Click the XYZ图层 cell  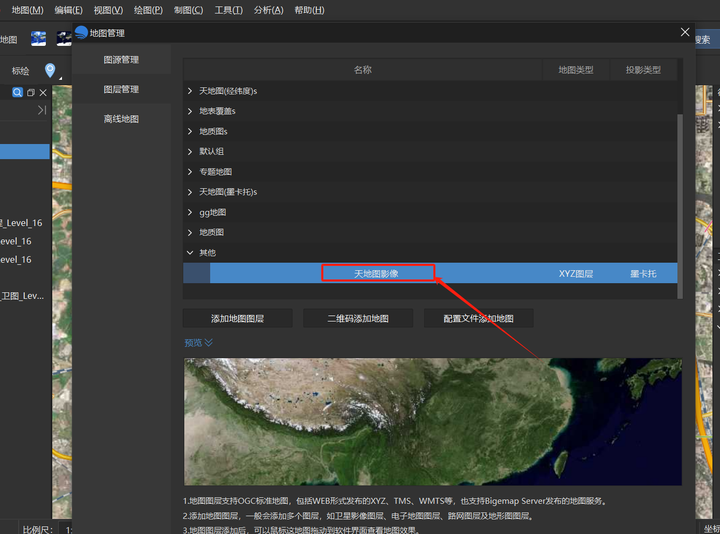(576, 274)
